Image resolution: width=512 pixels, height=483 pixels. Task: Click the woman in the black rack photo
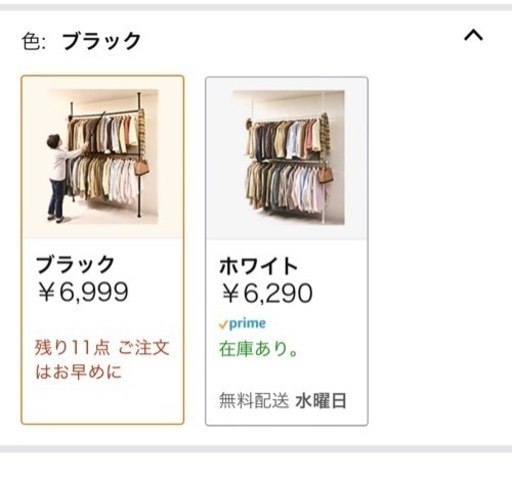click(x=62, y=178)
